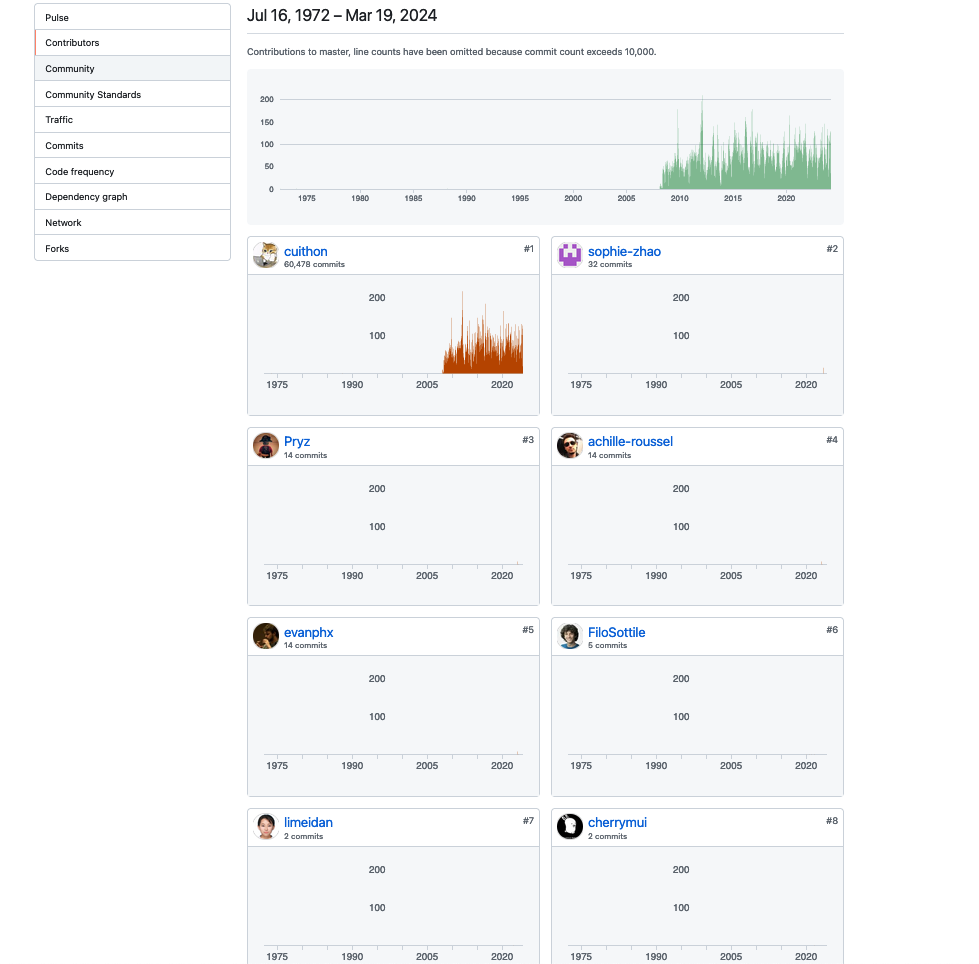Click sophie-zhao's purple avatar icon
This screenshot has height=964, width=979.
point(570,255)
